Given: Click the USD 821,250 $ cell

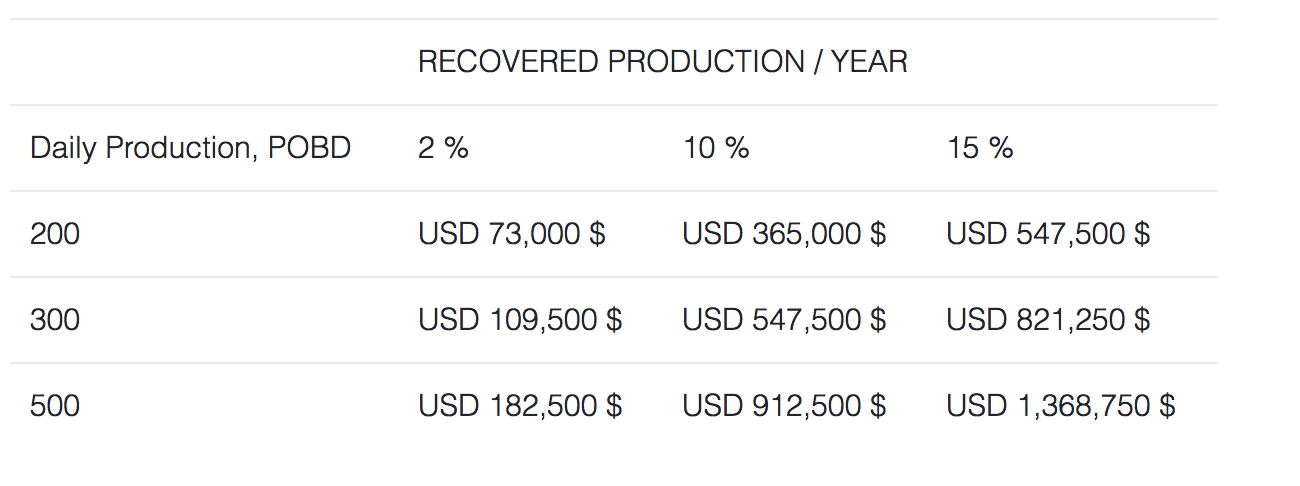Looking at the screenshot, I should (1048, 320).
